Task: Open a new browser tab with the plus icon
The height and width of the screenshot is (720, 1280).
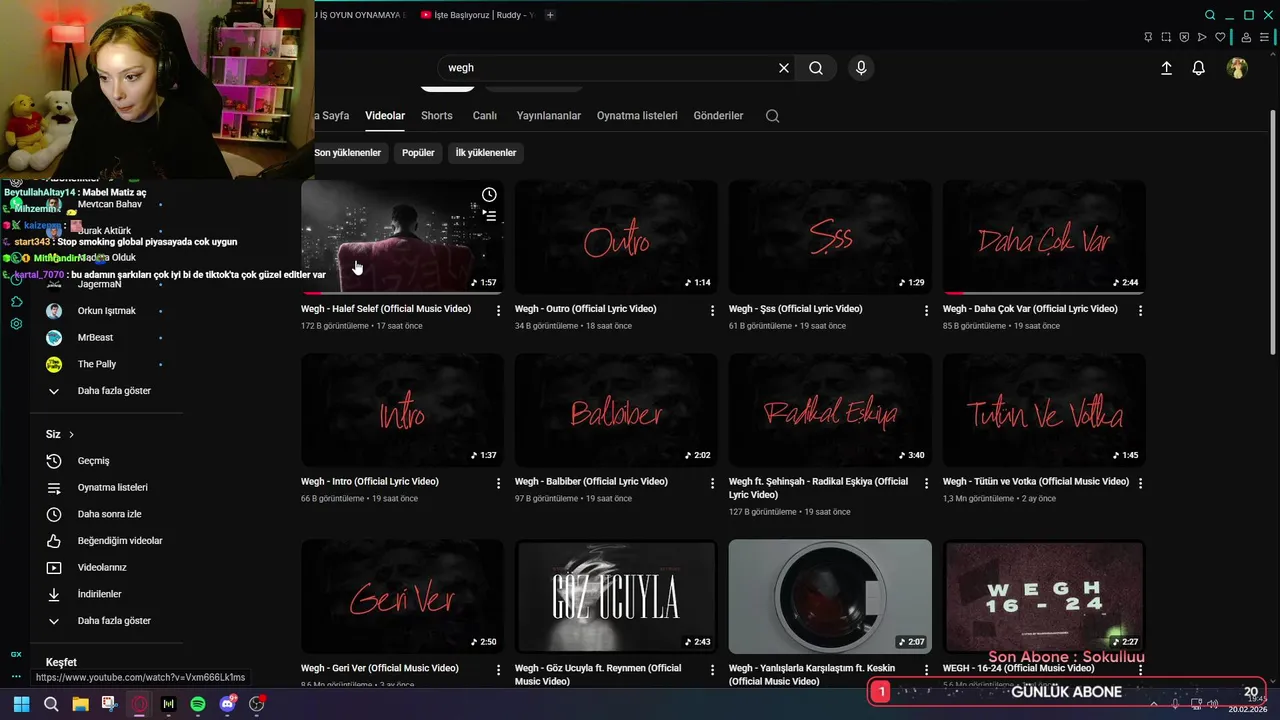Action: coord(550,15)
